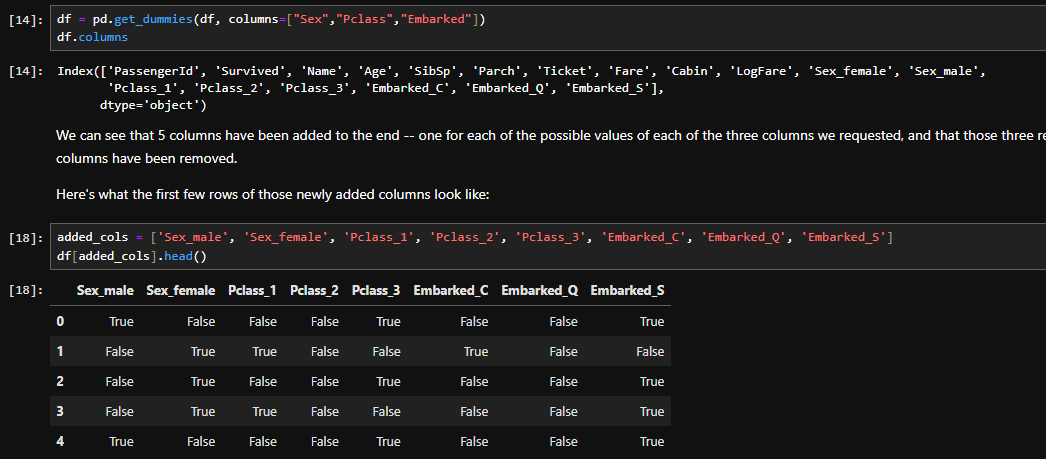This screenshot has height=459, width=1046.
Task: Select the Embarked_Q table column header
Action: pyautogui.click(x=539, y=291)
